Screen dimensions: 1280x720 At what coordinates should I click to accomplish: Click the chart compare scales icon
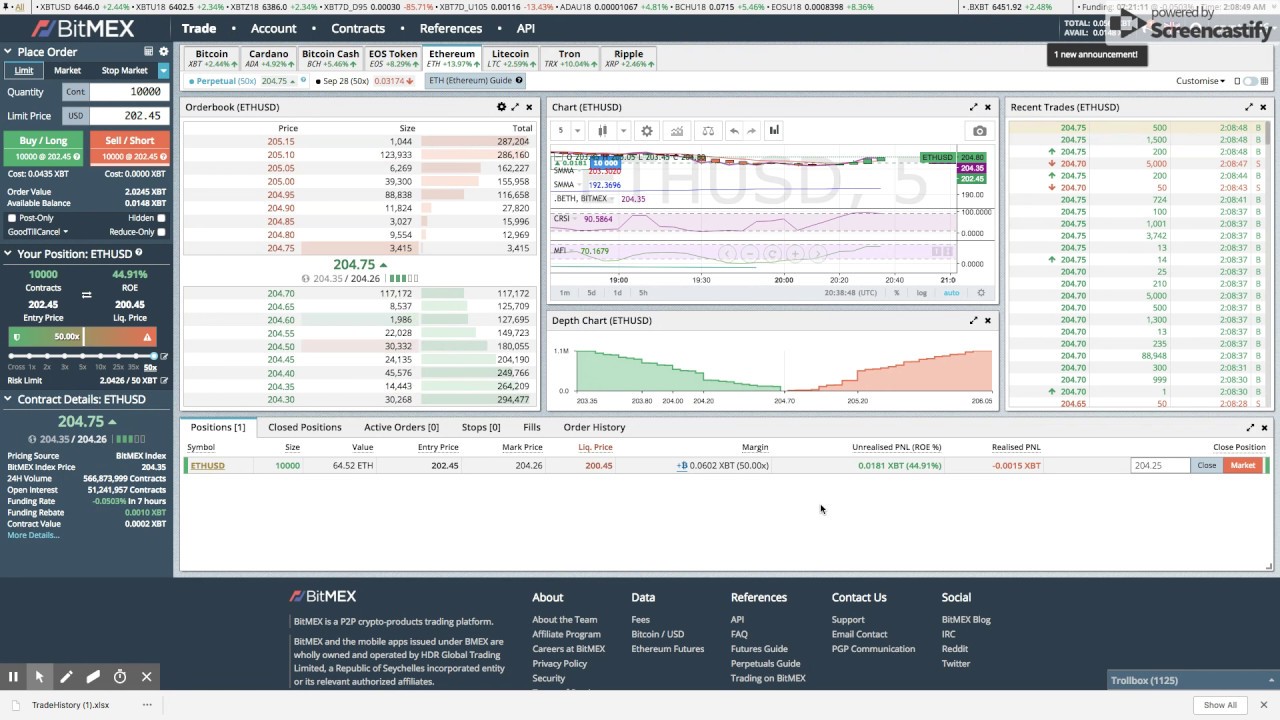[x=708, y=131]
